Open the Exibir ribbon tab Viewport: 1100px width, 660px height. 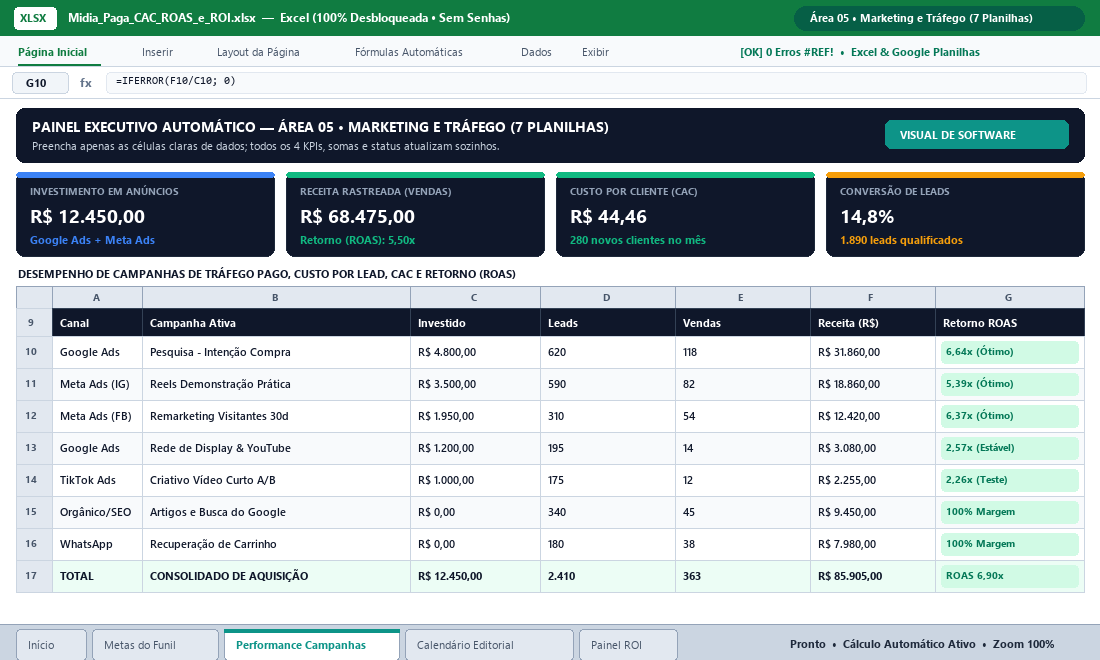[x=596, y=52]
